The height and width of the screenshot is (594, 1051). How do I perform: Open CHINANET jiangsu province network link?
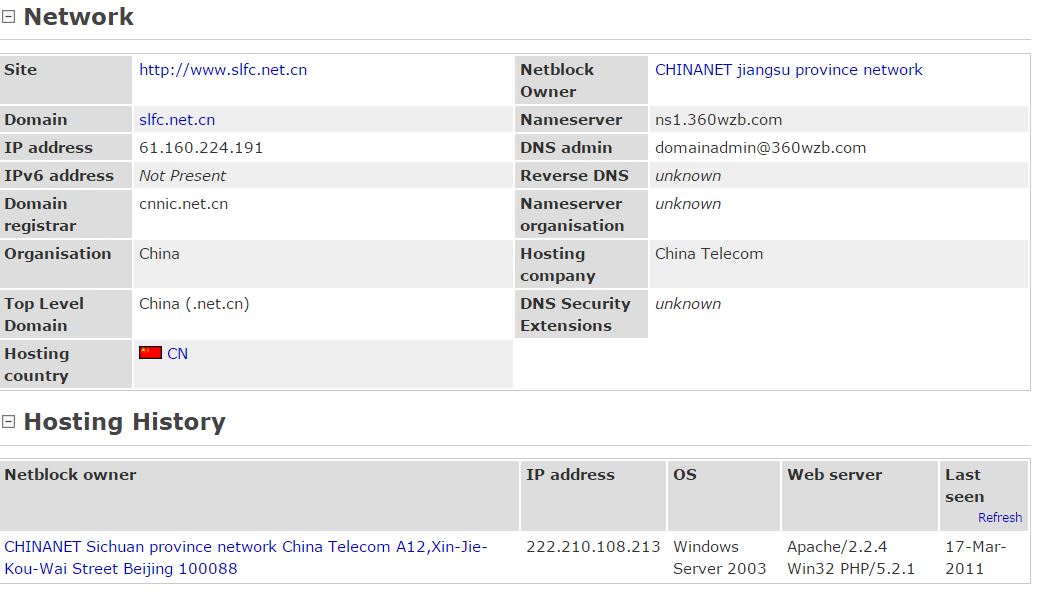(788, 70)
